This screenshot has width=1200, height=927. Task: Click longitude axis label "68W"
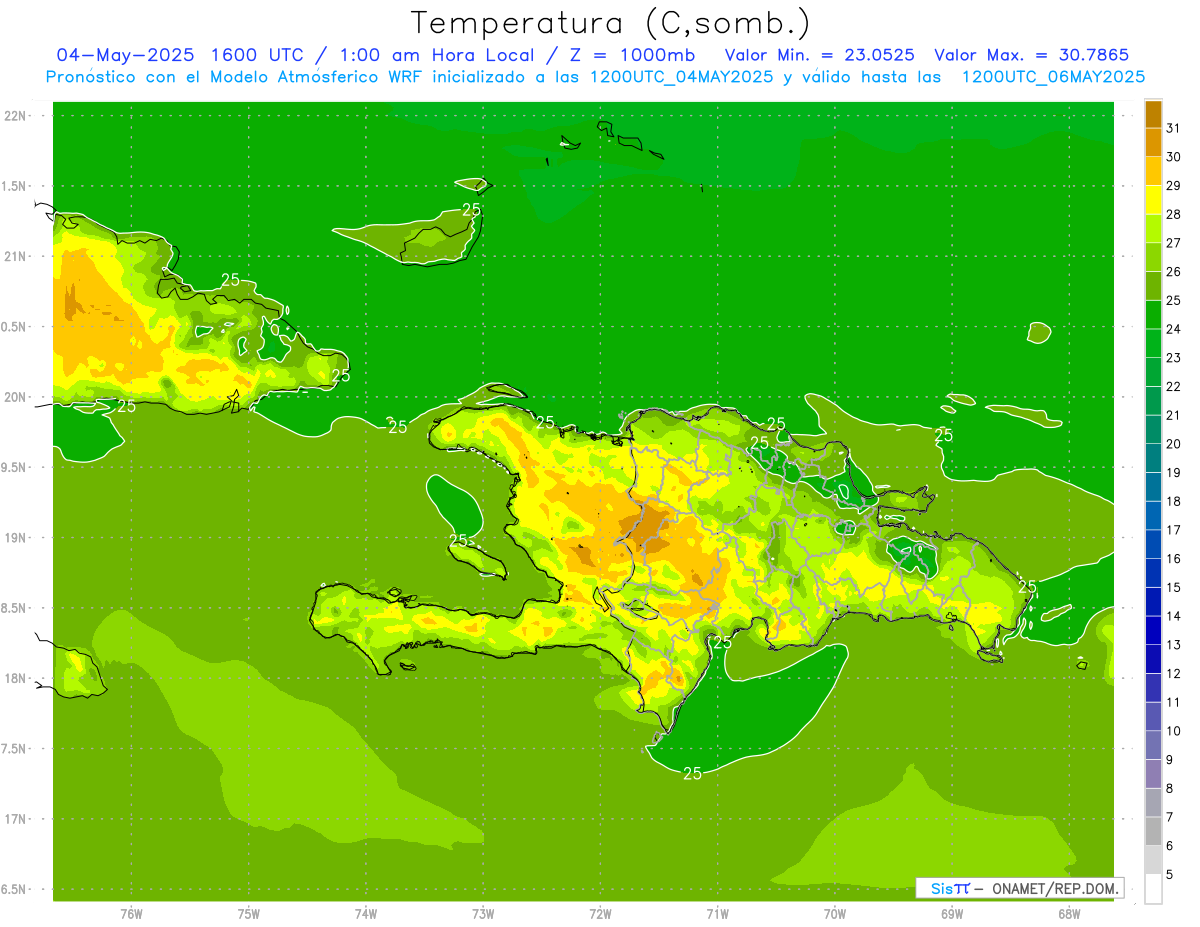tap(1069, 914)
